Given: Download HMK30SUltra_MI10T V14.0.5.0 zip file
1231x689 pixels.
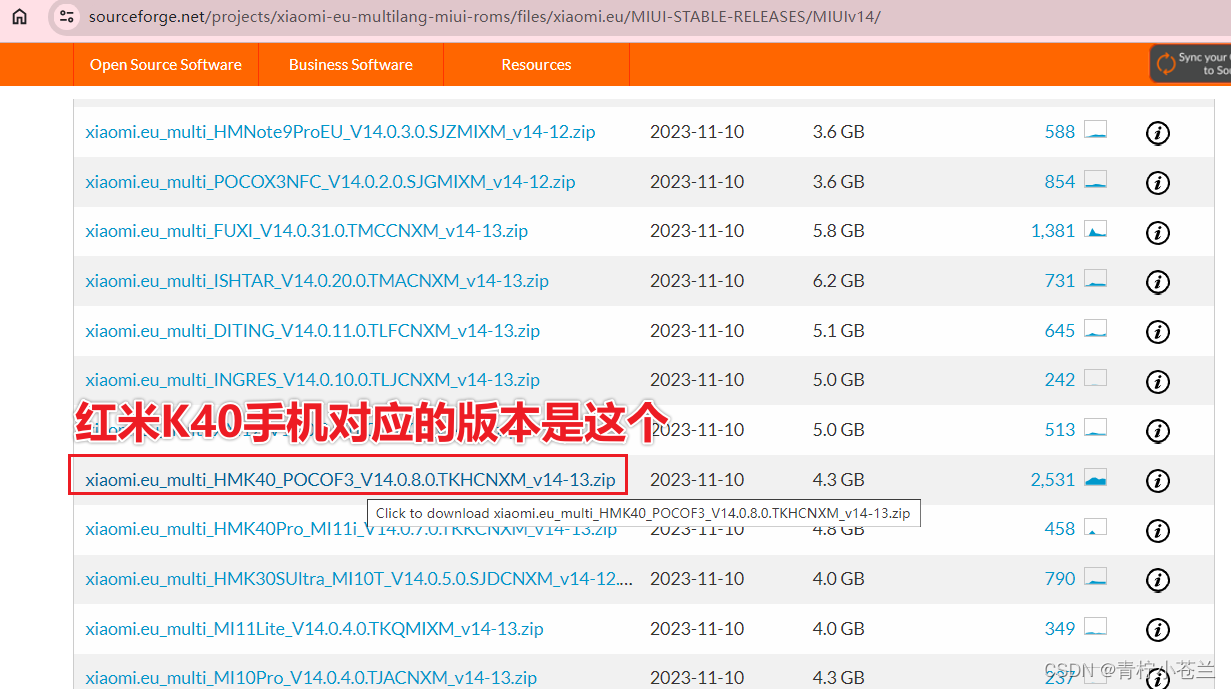Looking at the screenshot, I should (x=359, y=579).
